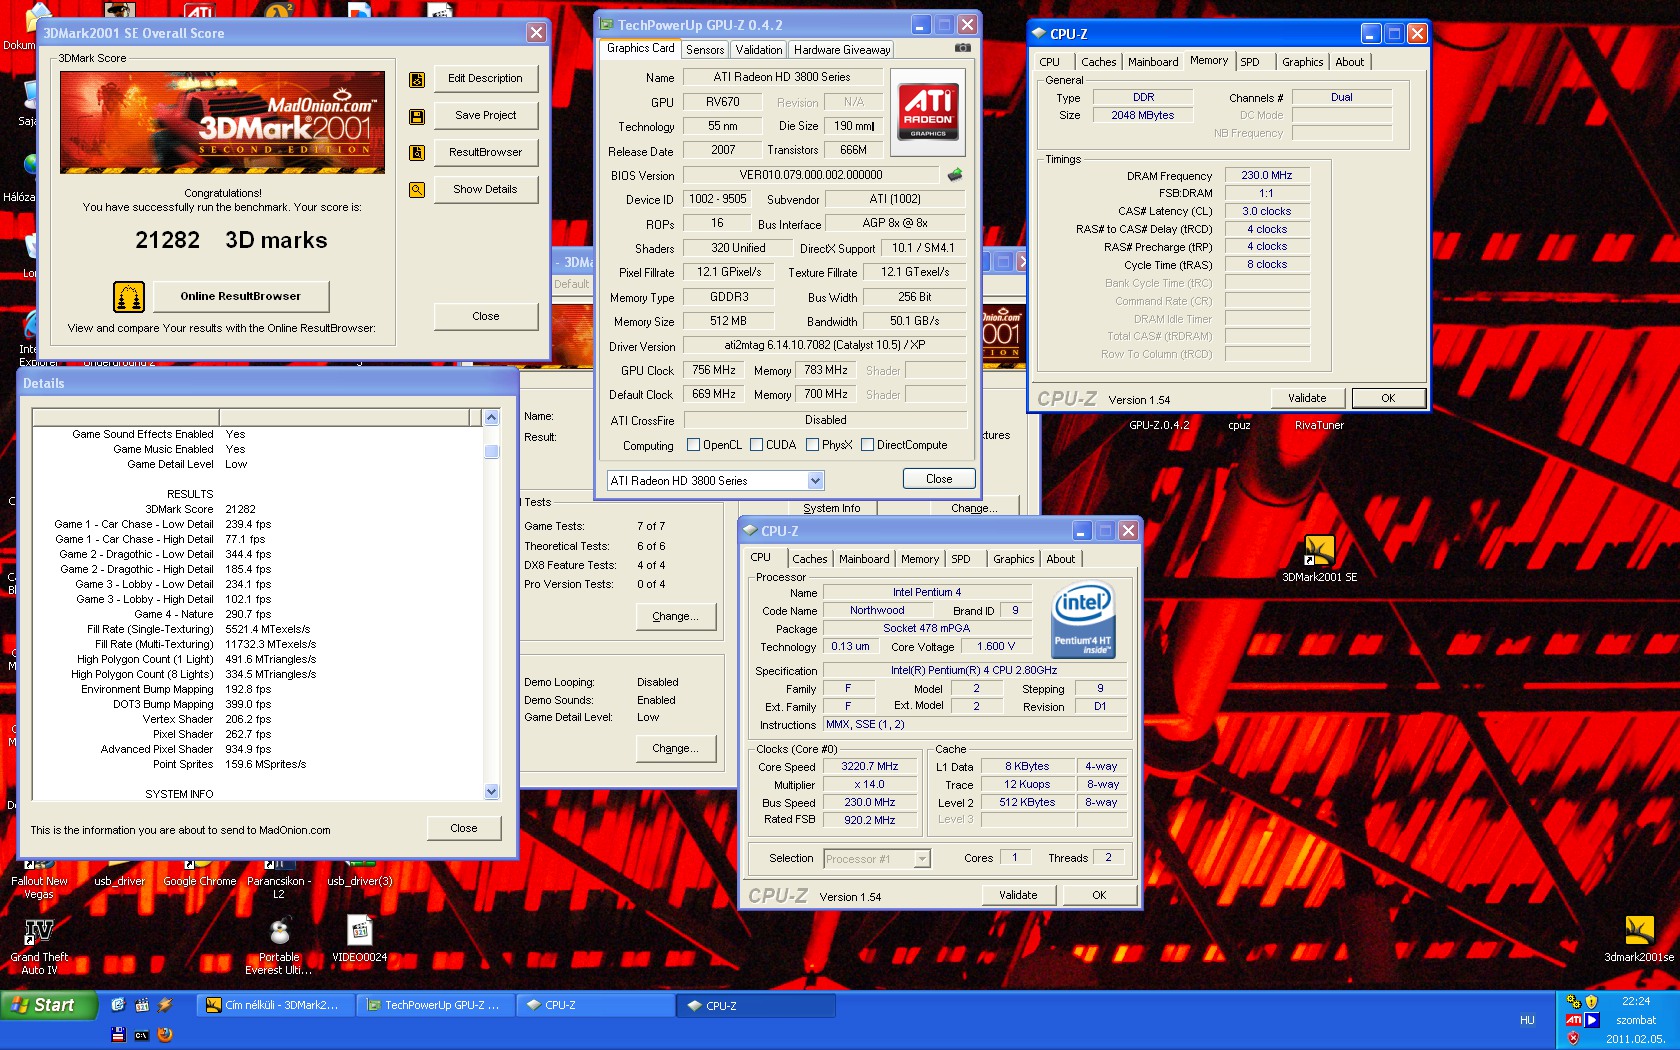Image resolution: width=1680 pixels, height=1050 pixels.
Task: Switch to the Sensors tab in GPU-Z
Action: pyautogui.click(x=705, y=50)
